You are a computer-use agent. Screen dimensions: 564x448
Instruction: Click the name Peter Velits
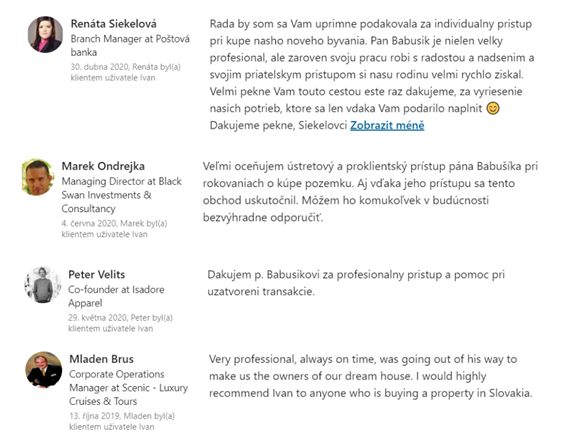pyautogui.click(x=97, y=275)
